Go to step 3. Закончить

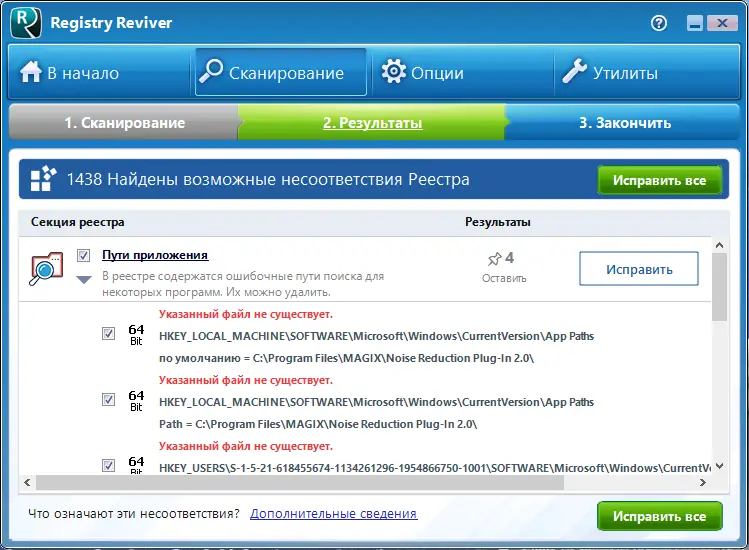(x=624, y=123)
